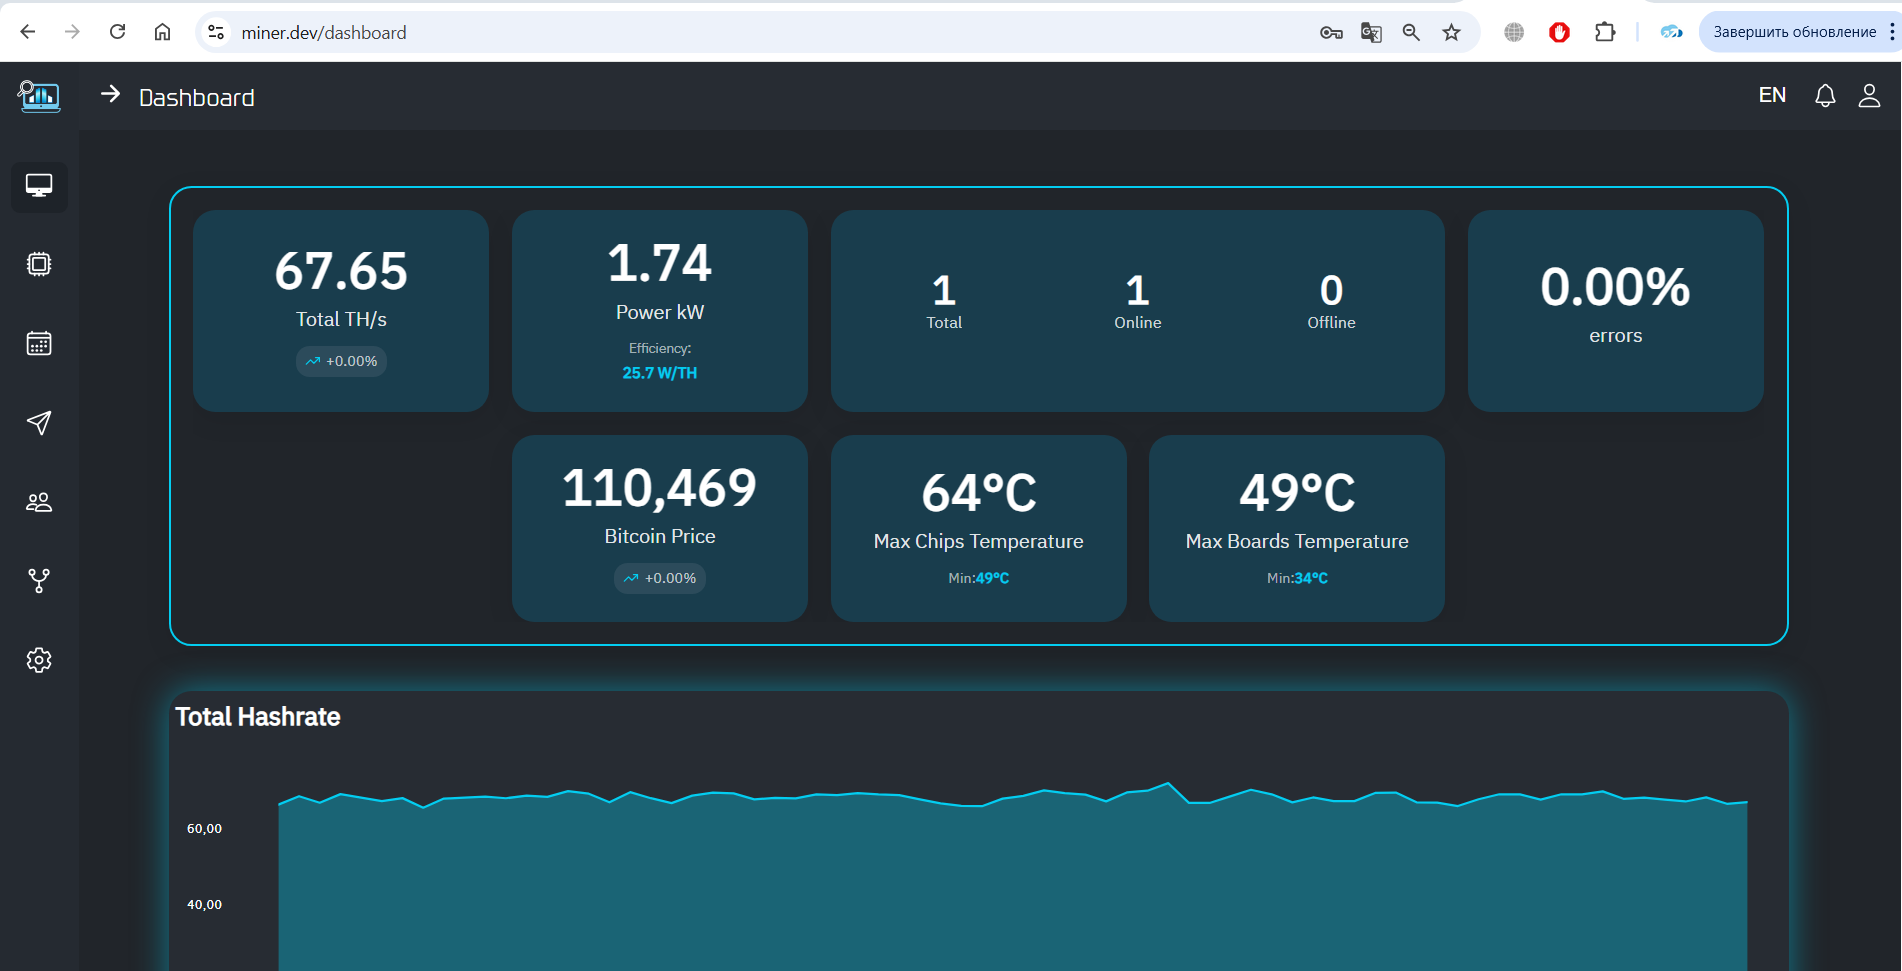Open the chip devices sidebar icon
1902x971 pixels.
point(39,264)
